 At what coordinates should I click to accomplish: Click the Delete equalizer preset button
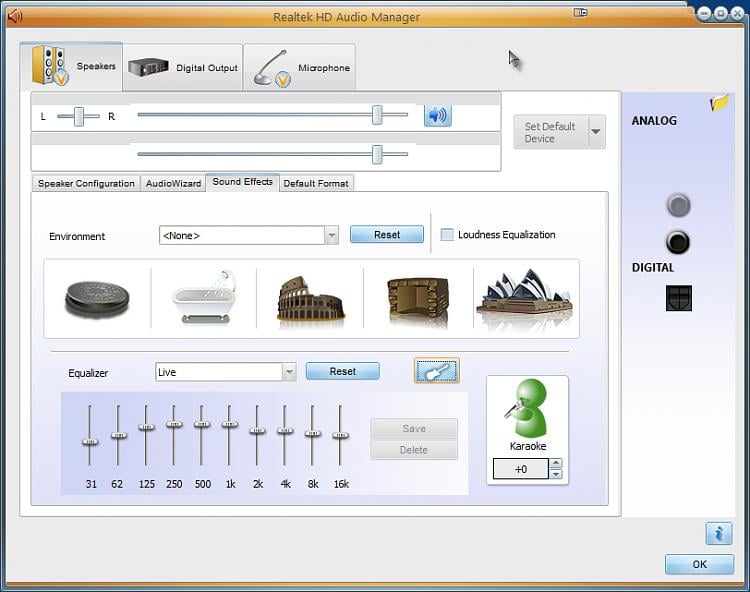click(414, 450)
